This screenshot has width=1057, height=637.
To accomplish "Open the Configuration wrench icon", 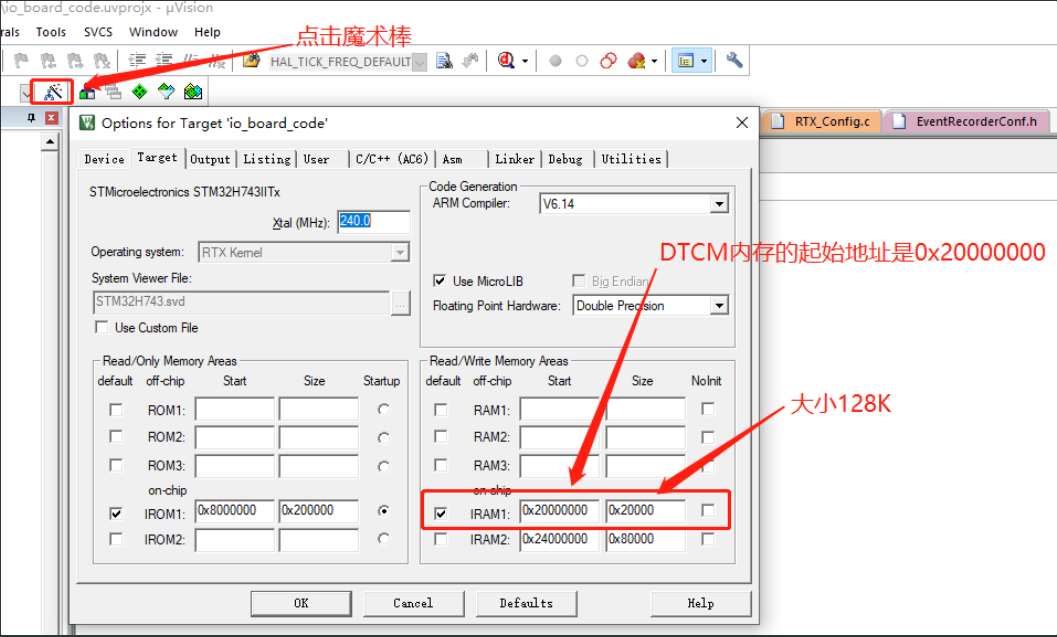I will coord(733,60).
